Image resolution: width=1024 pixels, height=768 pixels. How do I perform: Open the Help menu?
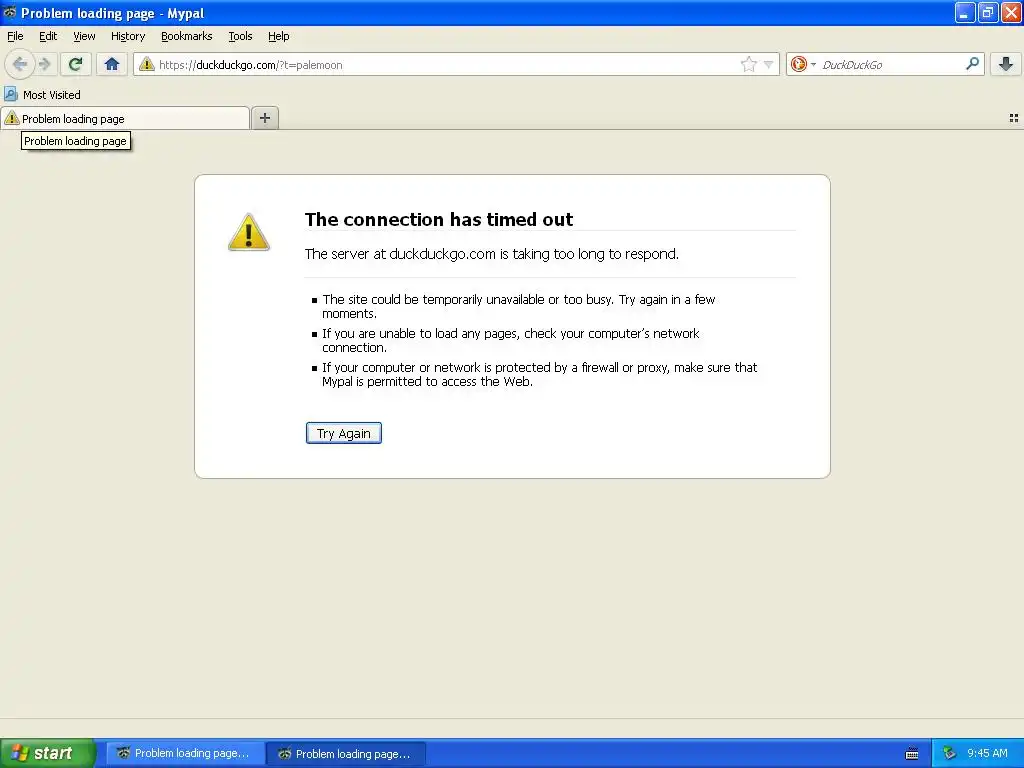pos(279,36)
